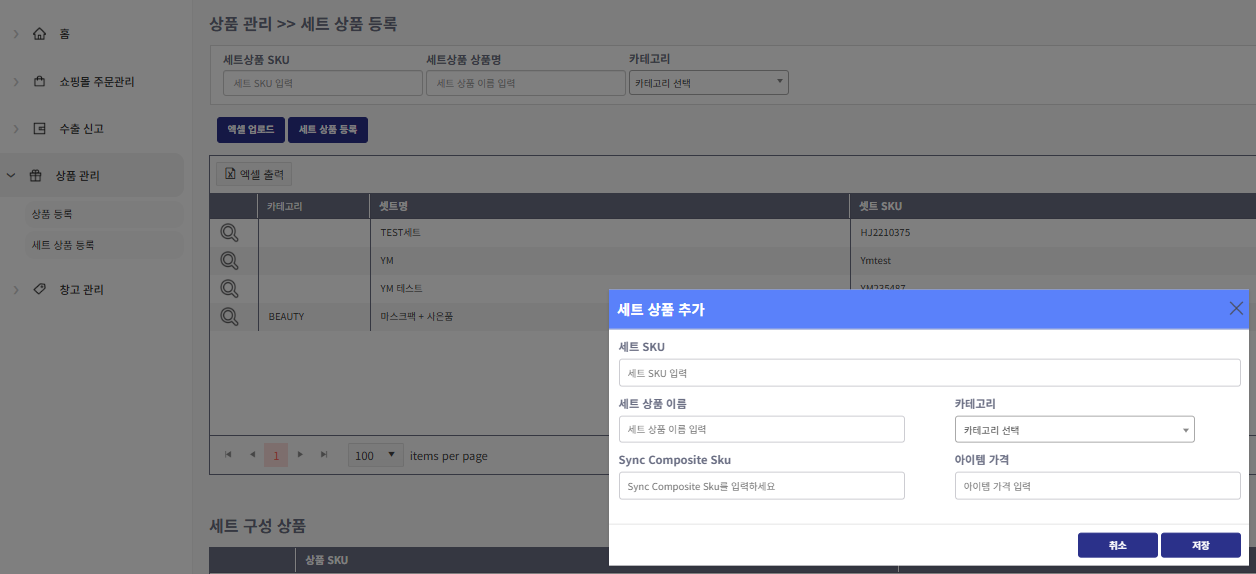Click 저장 to save the set product
The image size is (1256, 574).
(x=1201, y=545)
